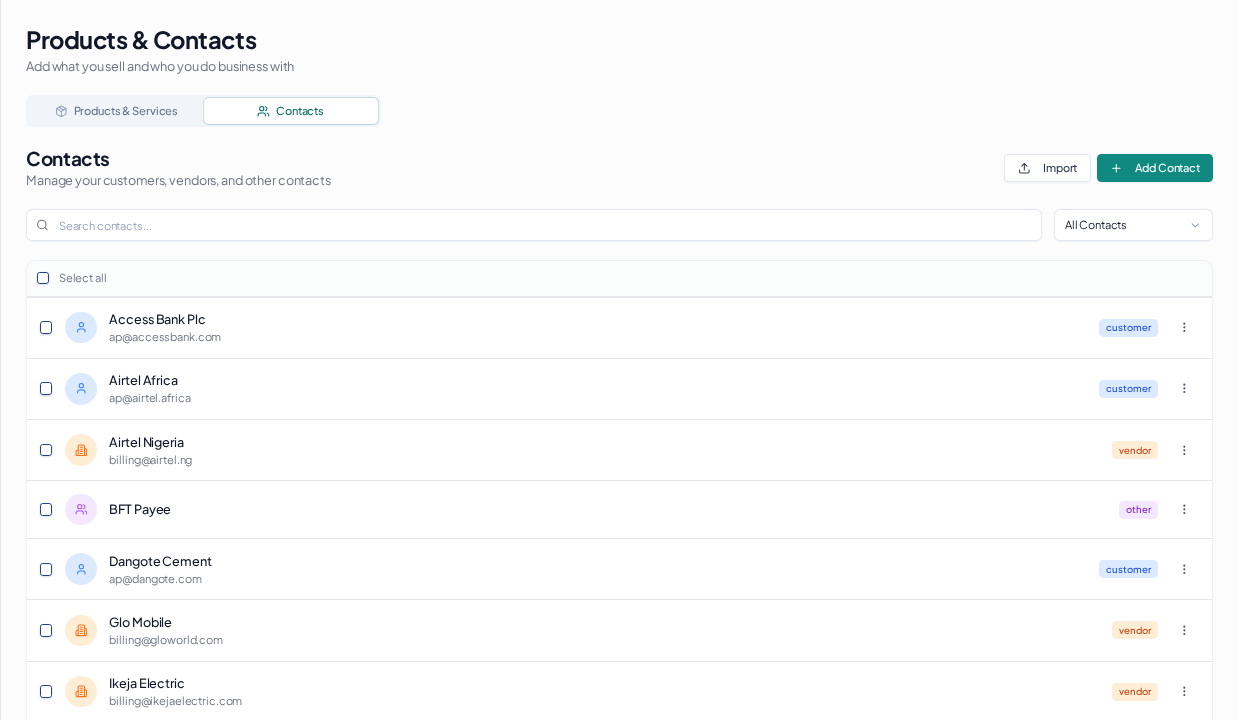
Task: Click the Airtel Africa person avatar icon
Action: [81, 389]
